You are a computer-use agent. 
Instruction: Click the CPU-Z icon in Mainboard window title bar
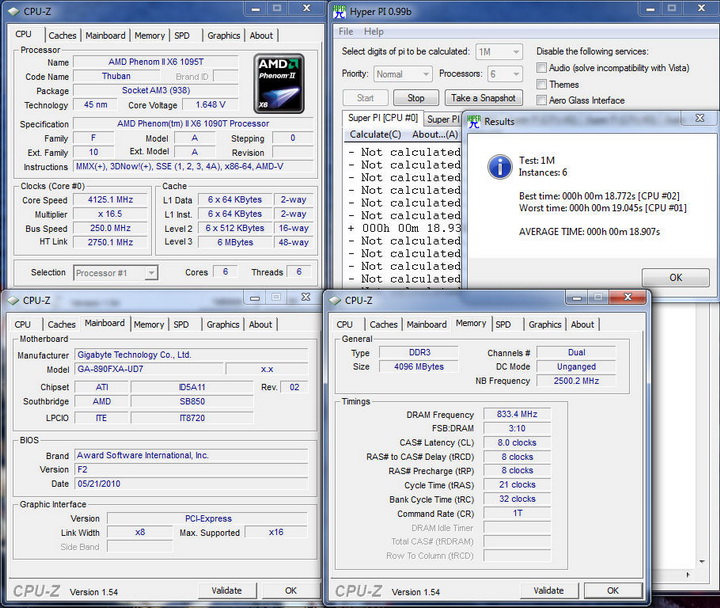tap(13, 300)
